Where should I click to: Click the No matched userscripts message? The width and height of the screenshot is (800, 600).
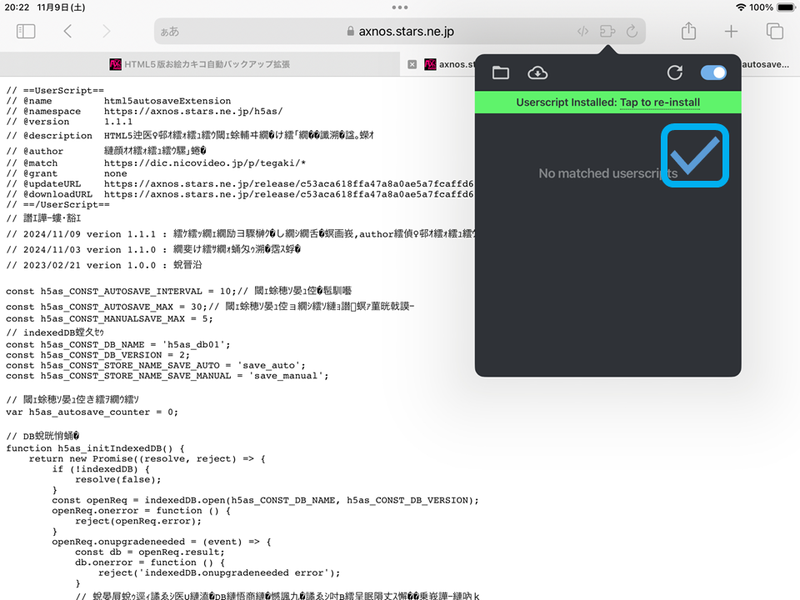point(608,173)
